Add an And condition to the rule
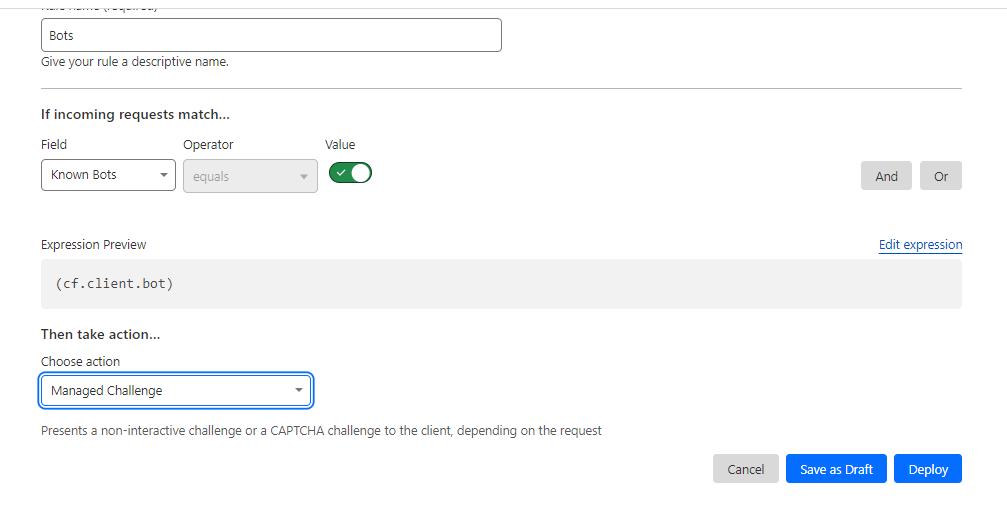The height and width of the screenshot is (506, 1007). (886, 176)
